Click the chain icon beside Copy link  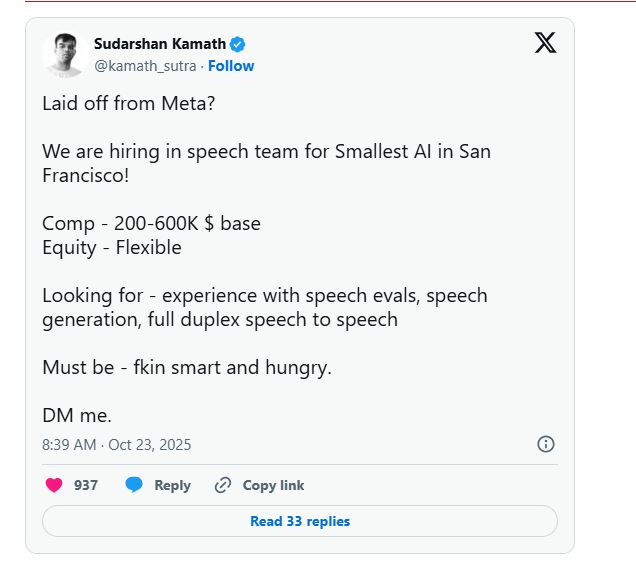click(x=223, y=485)
